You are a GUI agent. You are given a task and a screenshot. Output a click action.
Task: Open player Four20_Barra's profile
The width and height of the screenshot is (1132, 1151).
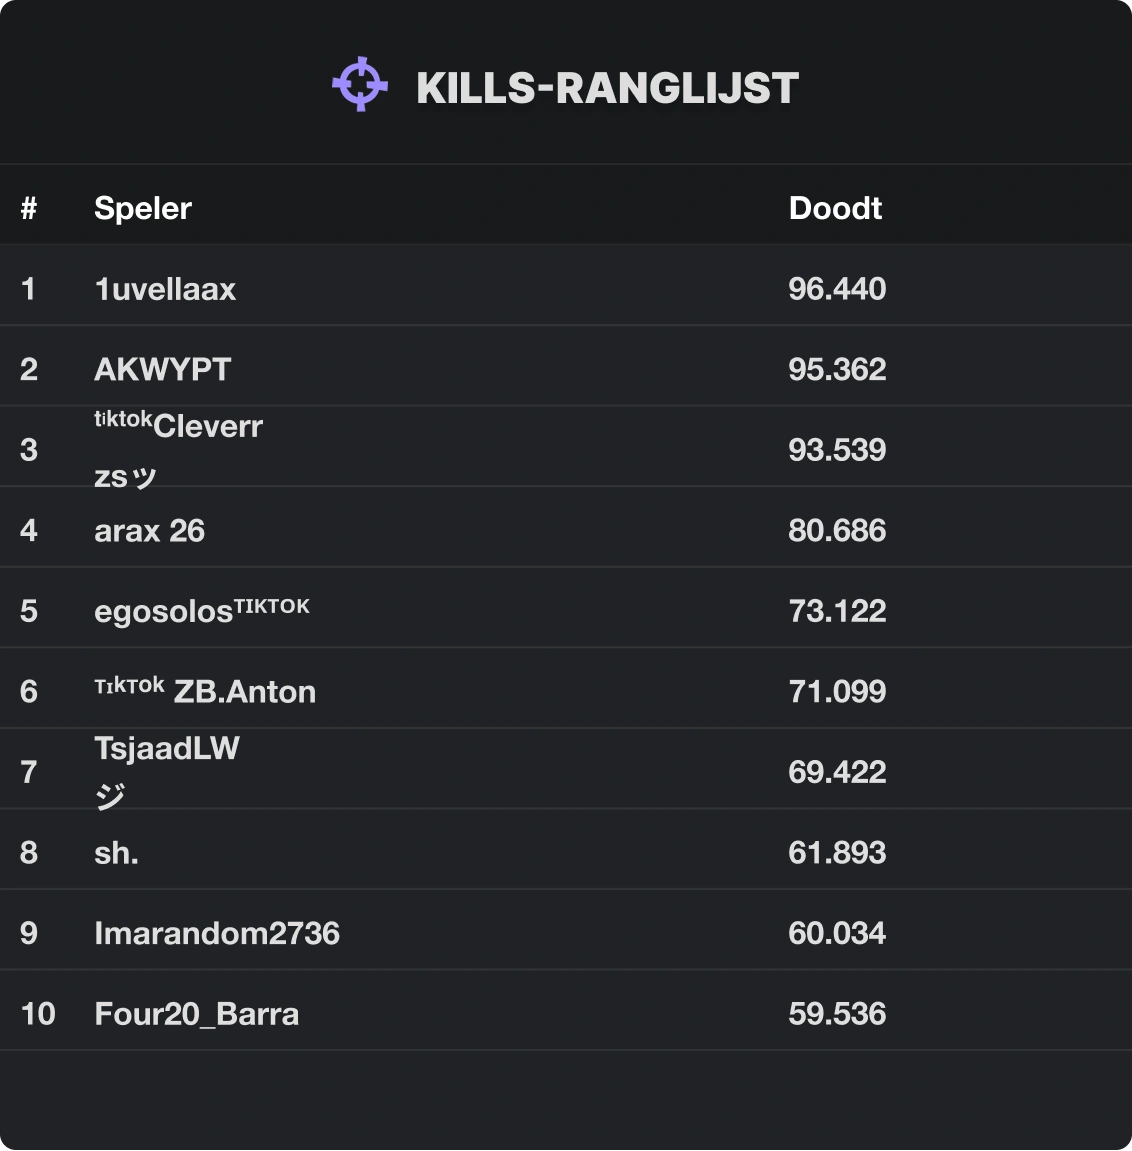coord(197,1014)
